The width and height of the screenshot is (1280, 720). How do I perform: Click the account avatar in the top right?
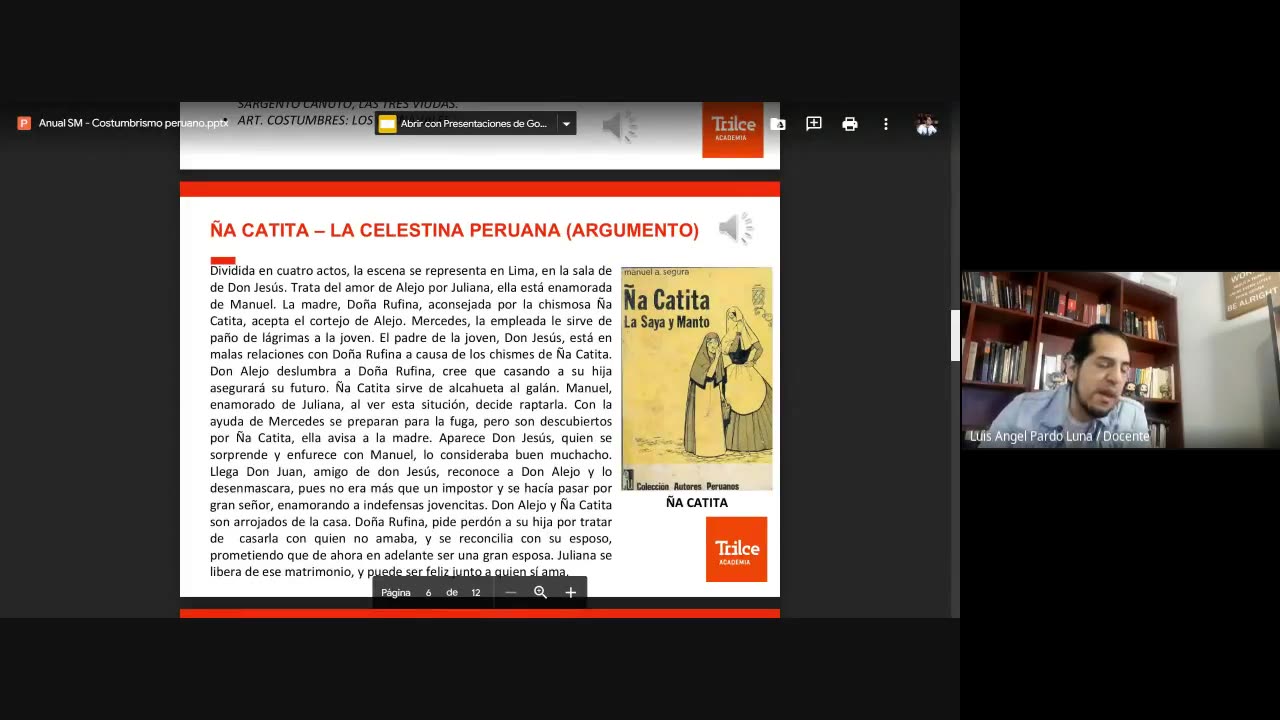(x=927, y=124)
